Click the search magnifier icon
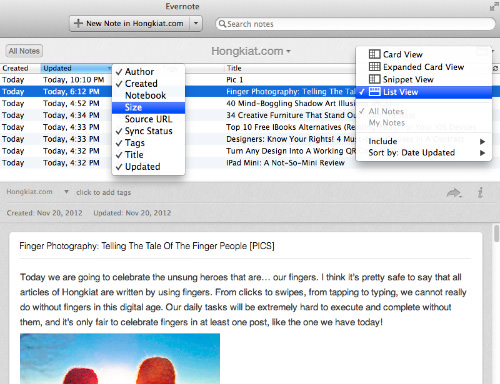 tap(222, 24)
